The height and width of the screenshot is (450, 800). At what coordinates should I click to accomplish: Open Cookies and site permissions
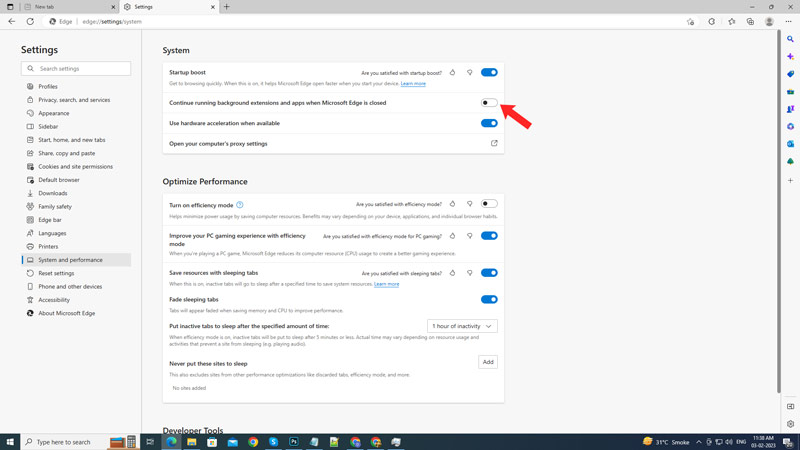click(x=76, y=166)
